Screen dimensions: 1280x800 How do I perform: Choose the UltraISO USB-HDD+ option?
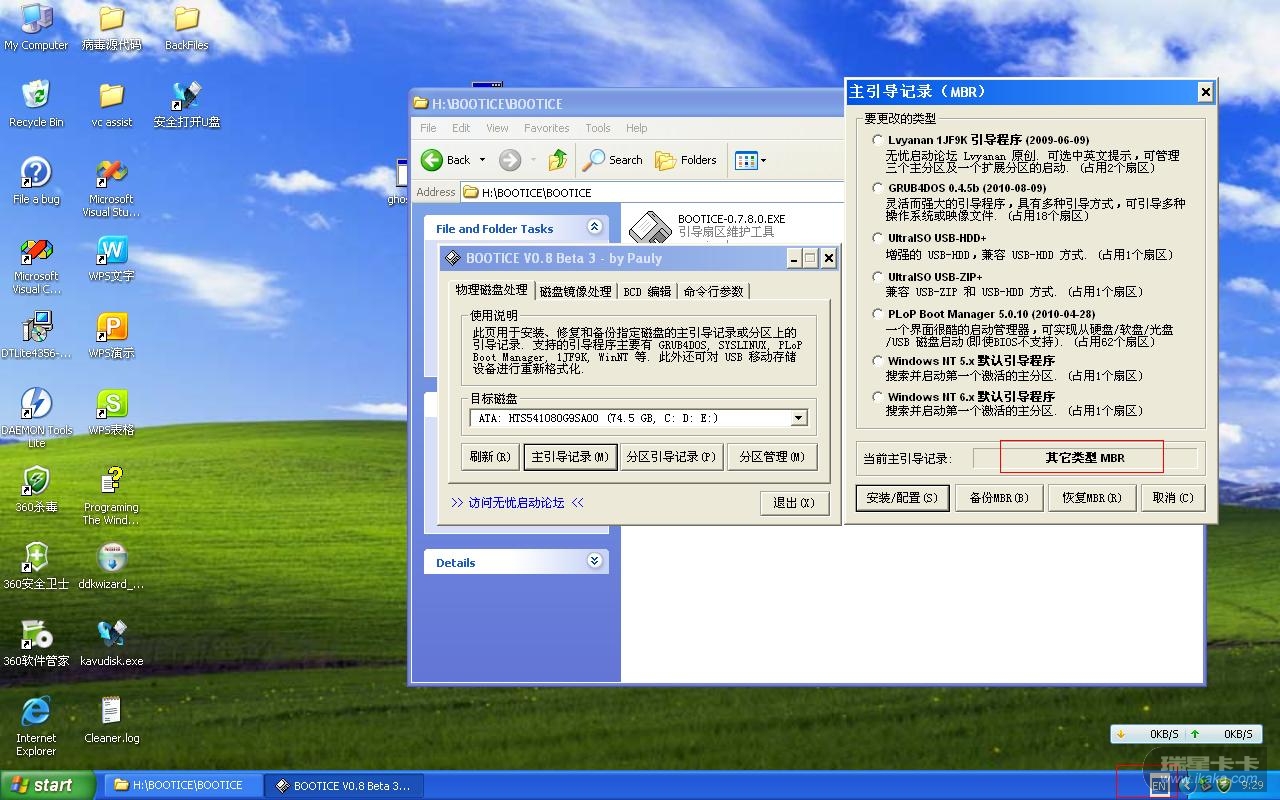[878, 239]
